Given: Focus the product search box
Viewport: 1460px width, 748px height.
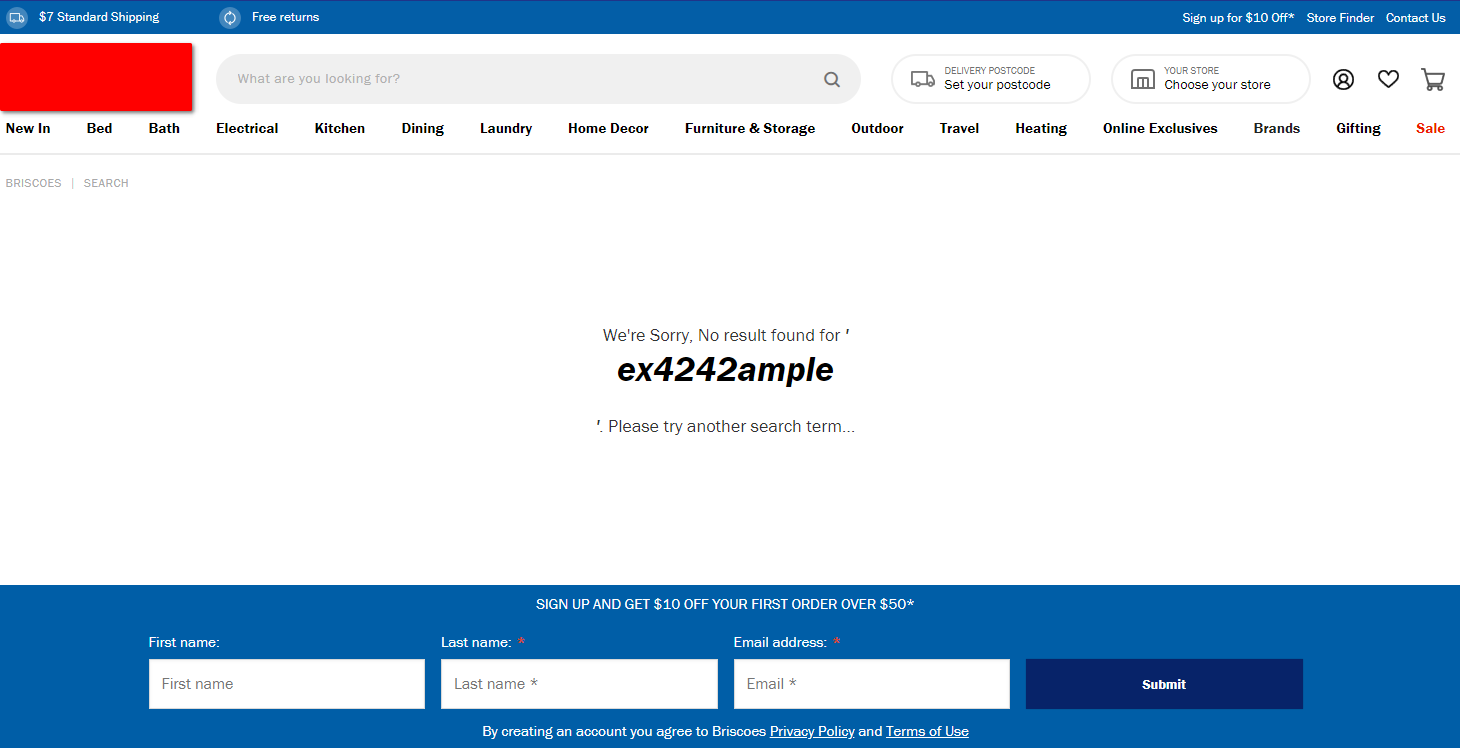Looking at the screenshot, I should click(520, 79).
